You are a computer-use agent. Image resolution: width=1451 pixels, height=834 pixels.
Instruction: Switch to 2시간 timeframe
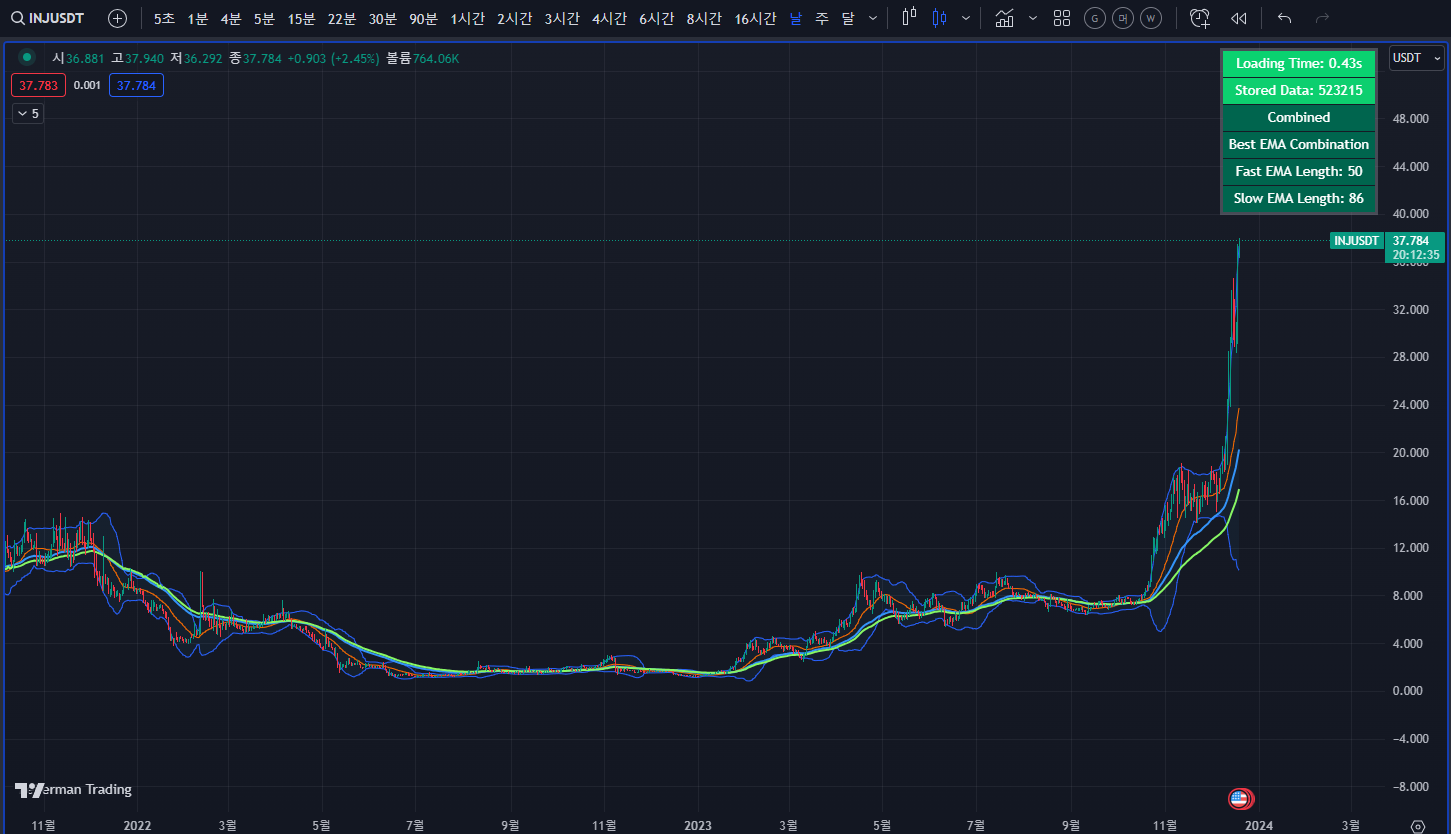point(514,18)
